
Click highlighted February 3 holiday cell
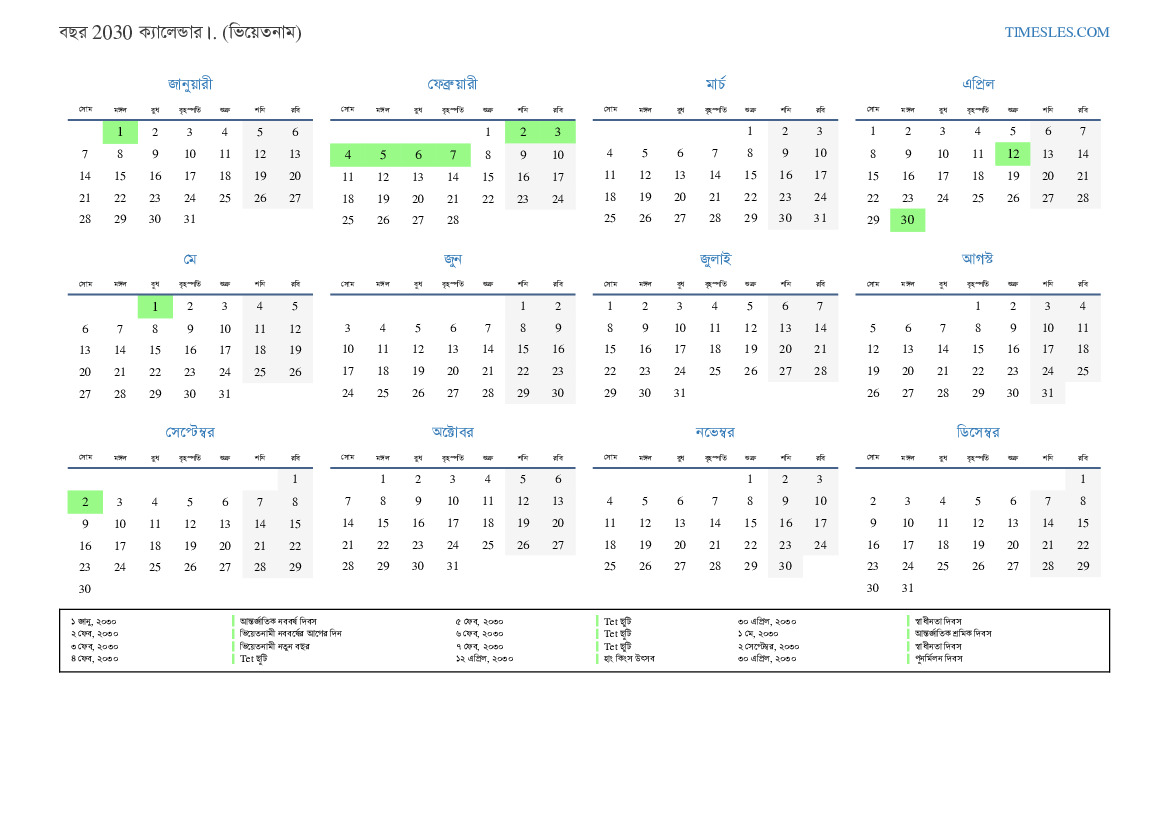[558, 132]
